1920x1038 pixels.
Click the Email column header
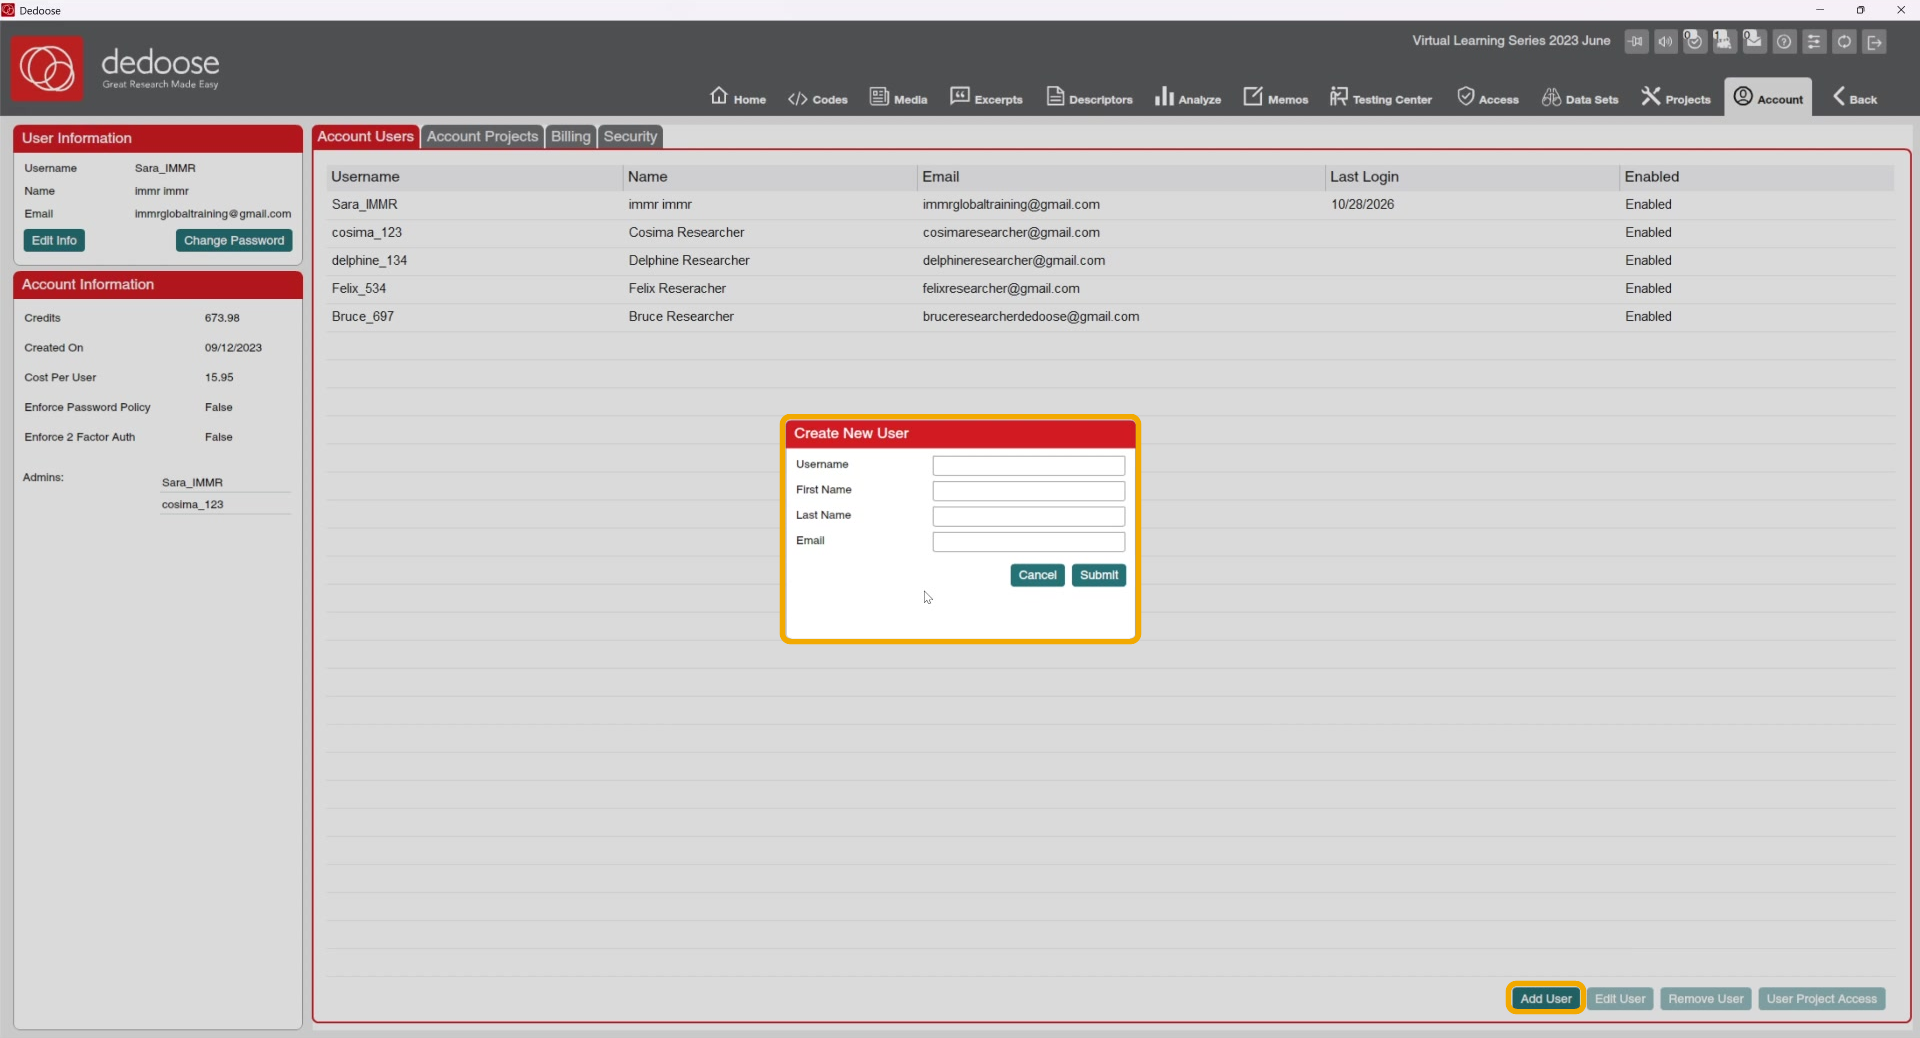pyautogui.click(x=1120, y=177)
